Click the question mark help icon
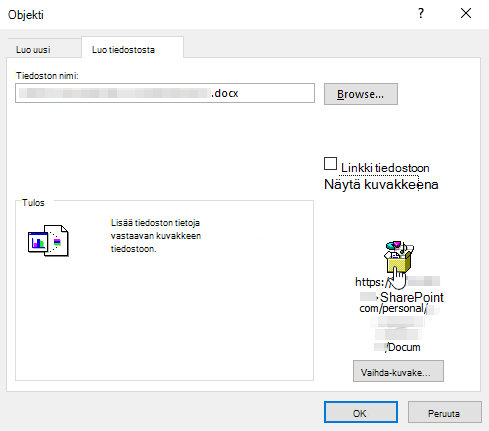 (421, 13)
